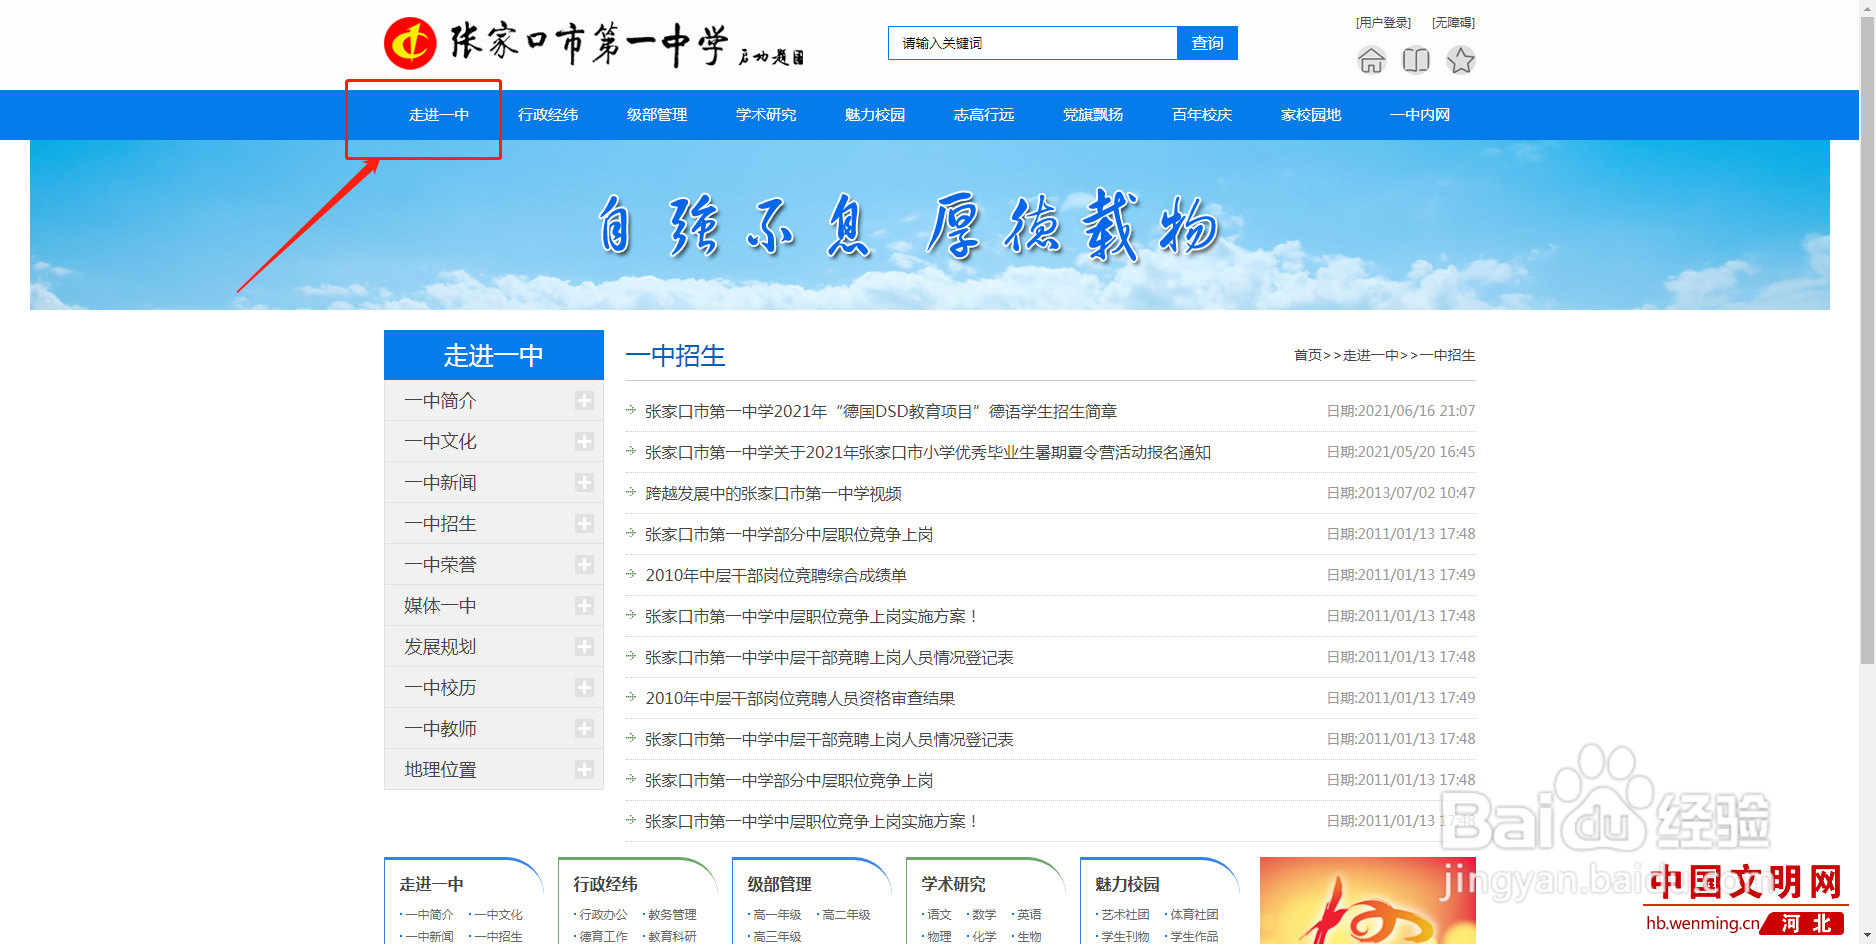Expand the 地理位置 sidebar section

[x=583, y=769]
